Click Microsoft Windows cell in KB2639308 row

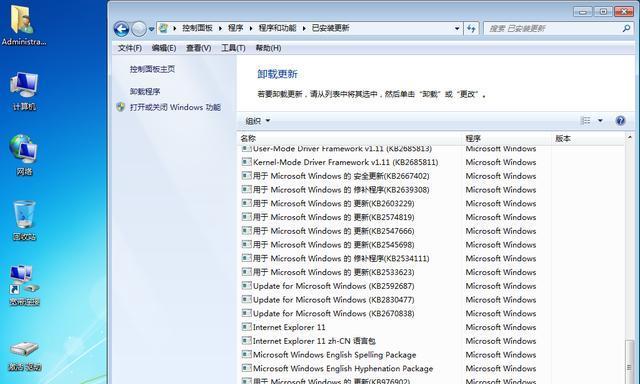coord(501,190)
